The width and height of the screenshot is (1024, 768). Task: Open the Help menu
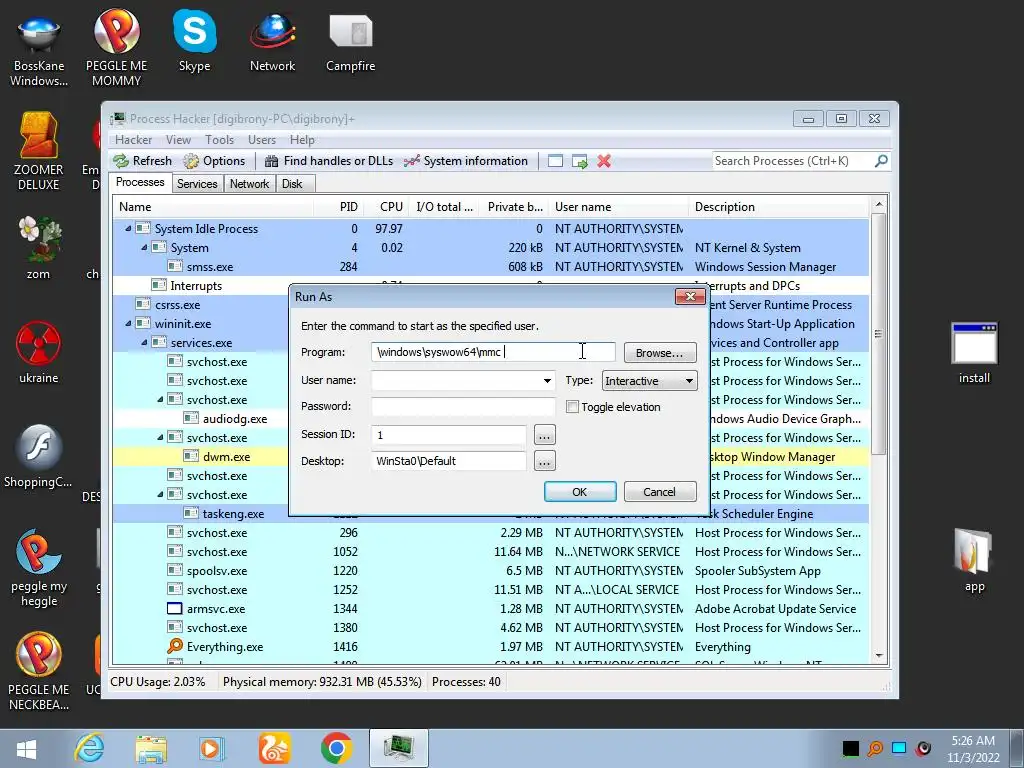tap(302, 140)
